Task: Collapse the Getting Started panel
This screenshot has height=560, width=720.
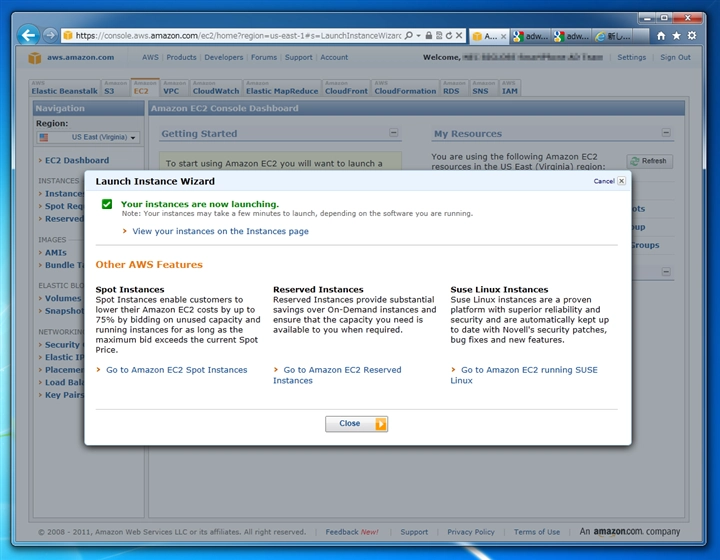Action: click(x=394, y=133)
